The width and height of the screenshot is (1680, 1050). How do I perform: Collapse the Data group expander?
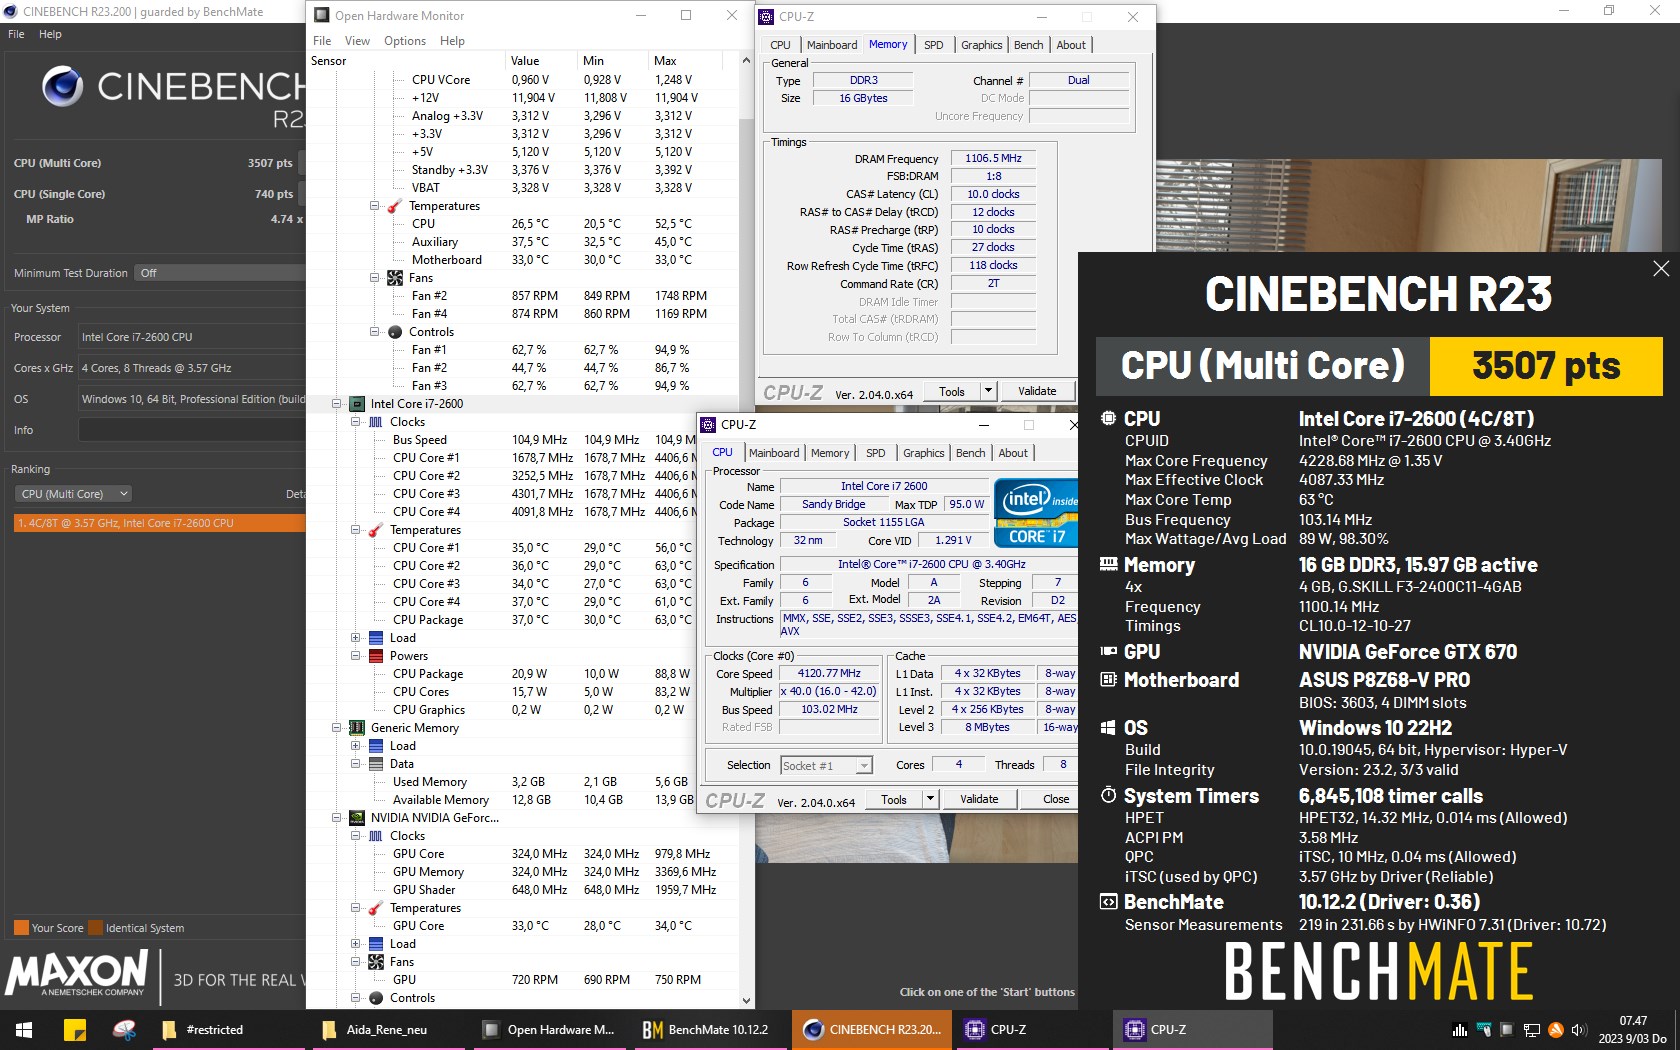(356, 764)
